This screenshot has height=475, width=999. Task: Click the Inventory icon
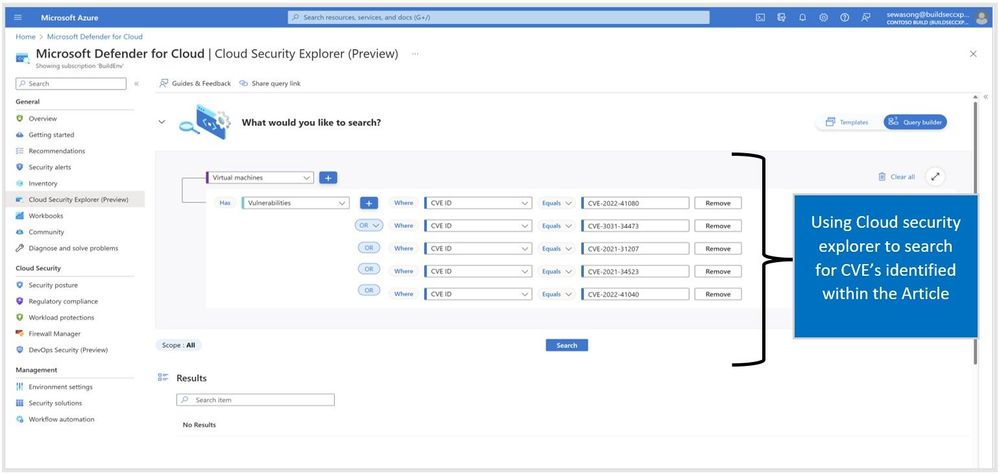(x=20, y=183)
